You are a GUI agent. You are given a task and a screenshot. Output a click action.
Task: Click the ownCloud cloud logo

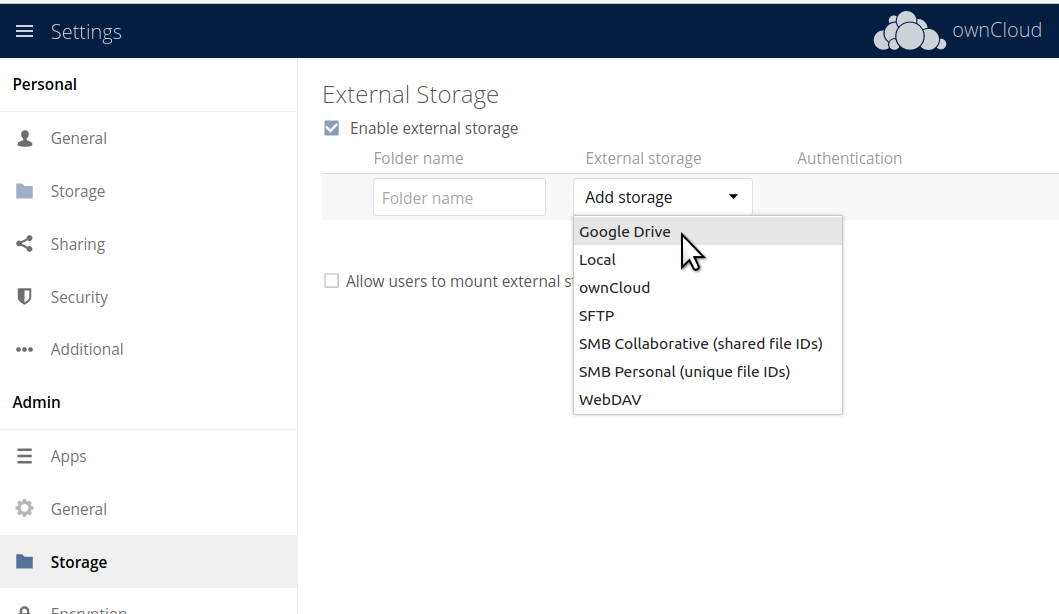coord(909,31)
